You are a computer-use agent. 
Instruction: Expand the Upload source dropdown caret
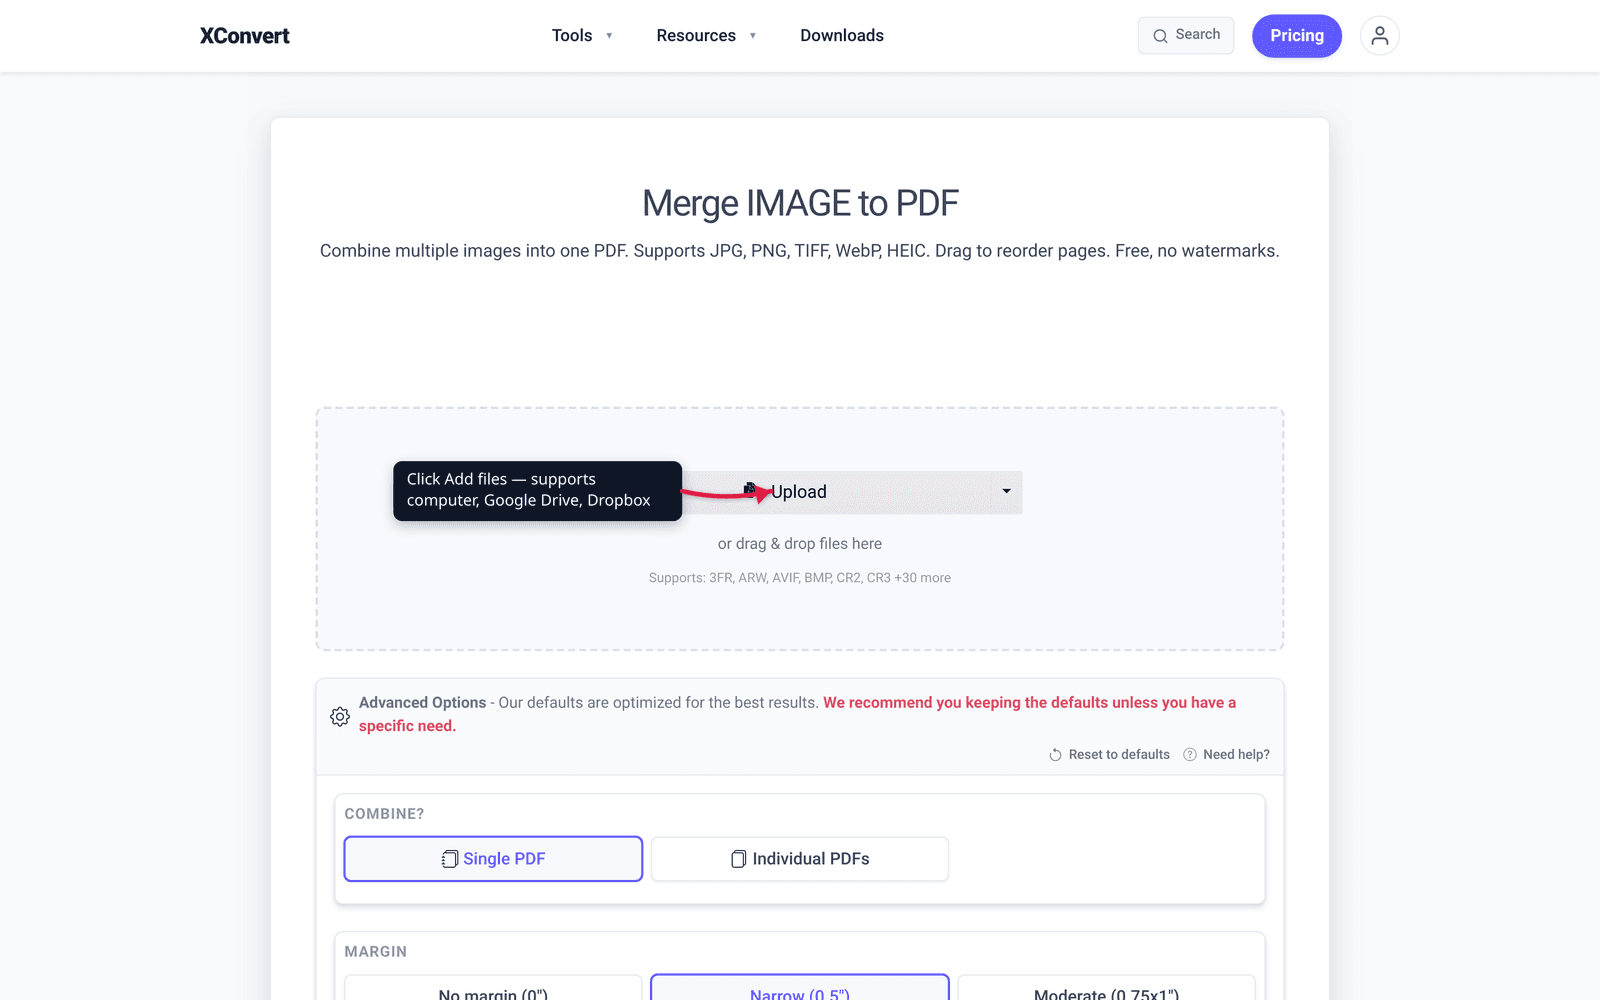point(1006,492)
